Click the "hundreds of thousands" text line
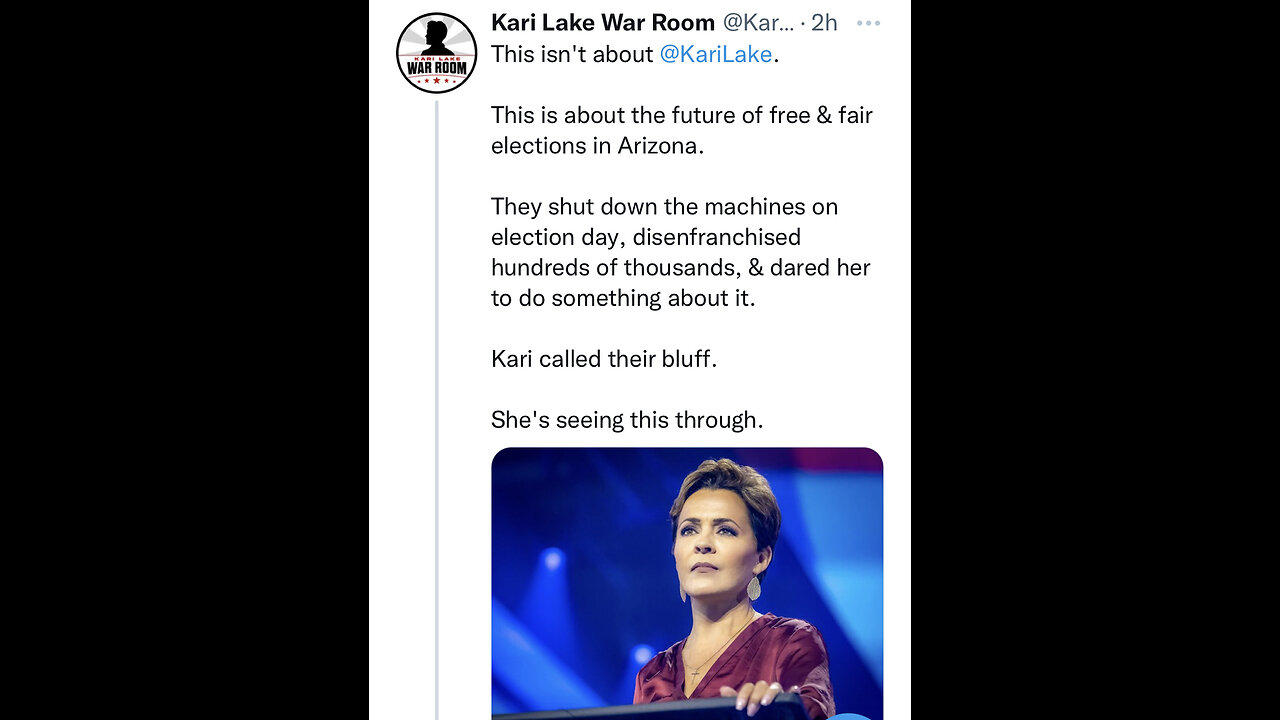This screenshot has height=720, width=1280. tap(680, 268)
